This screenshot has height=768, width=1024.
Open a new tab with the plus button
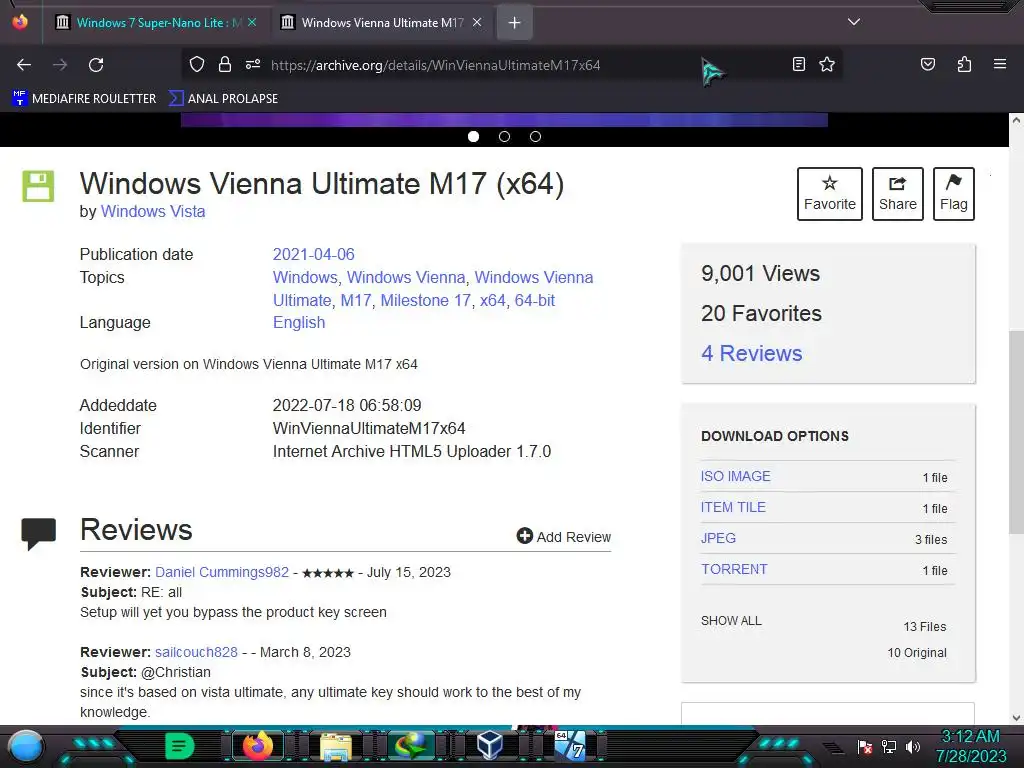click(515, 23)
